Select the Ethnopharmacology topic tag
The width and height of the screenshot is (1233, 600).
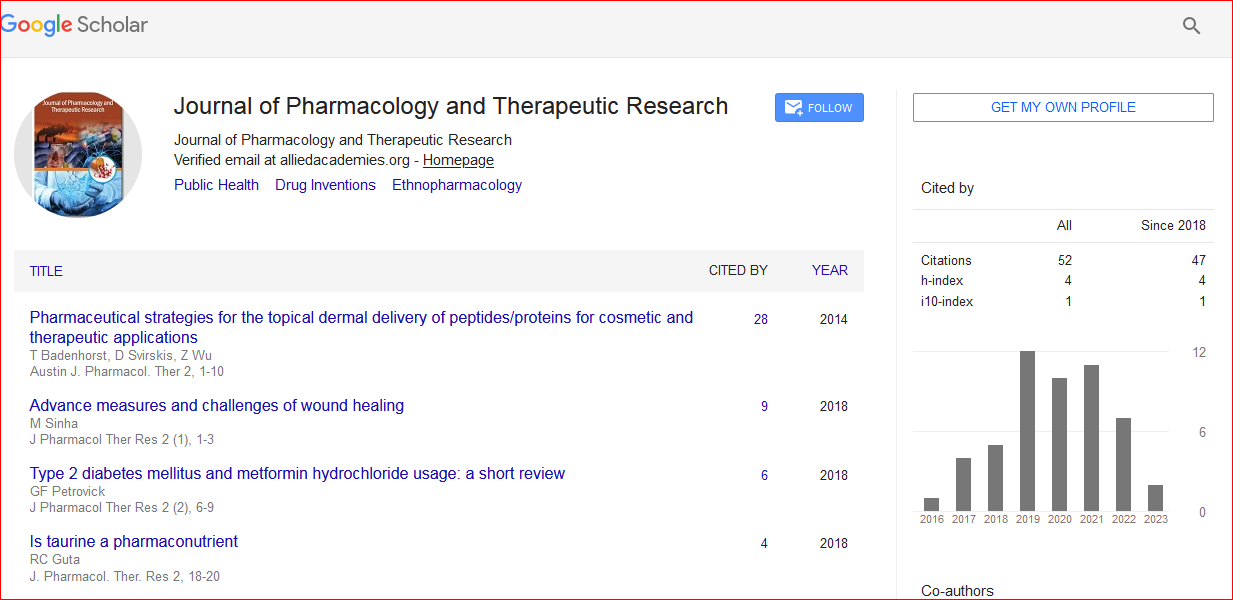point(456,185)
